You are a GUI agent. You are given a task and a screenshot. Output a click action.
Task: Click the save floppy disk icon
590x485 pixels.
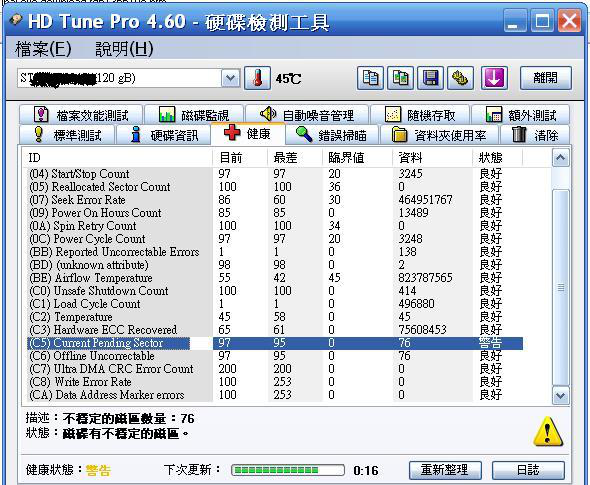coord(430,78)
